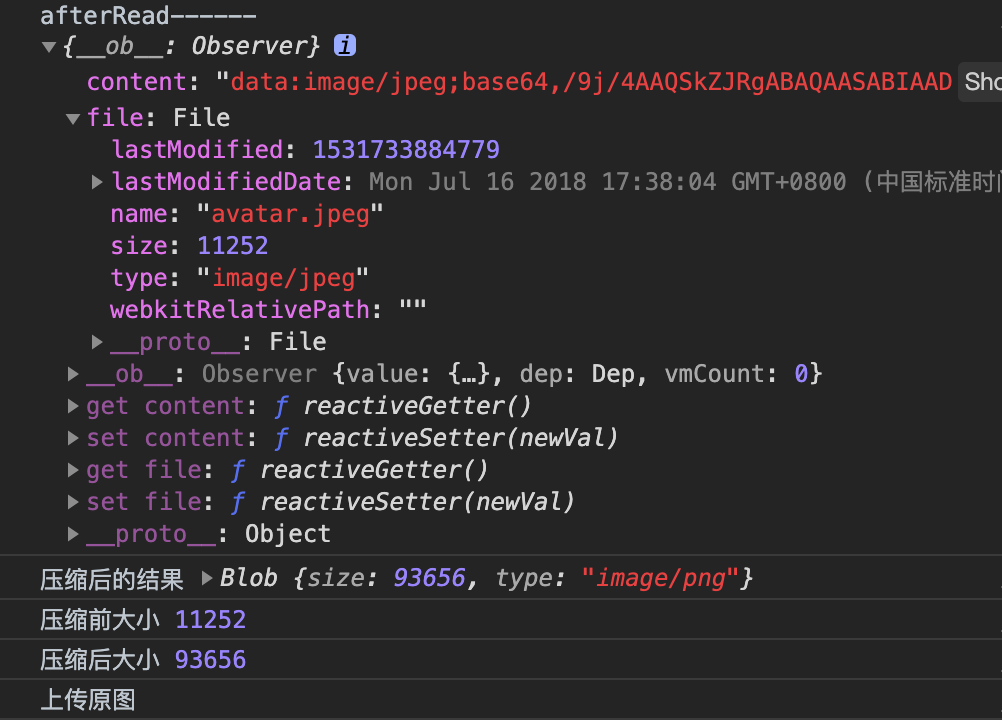1002x720 pixels.
Task: Expand the __proto__: Object entry
Action: click(73, 533)
